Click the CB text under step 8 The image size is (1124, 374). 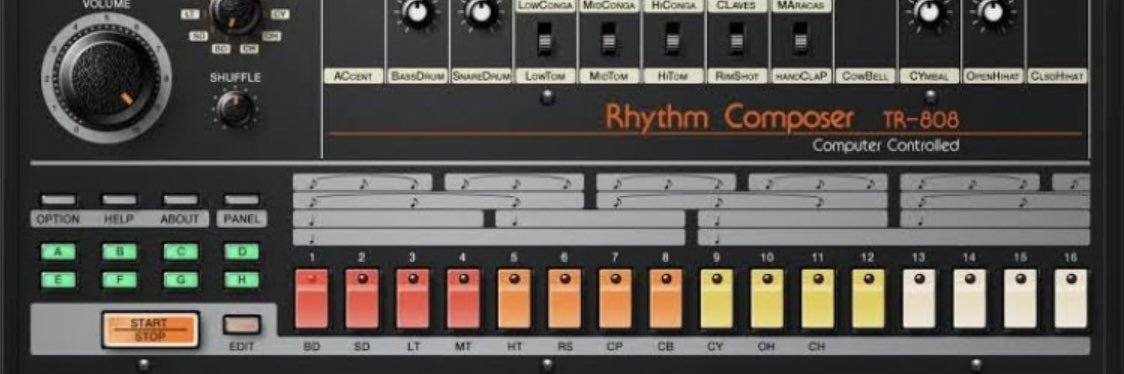coord(666,347)
